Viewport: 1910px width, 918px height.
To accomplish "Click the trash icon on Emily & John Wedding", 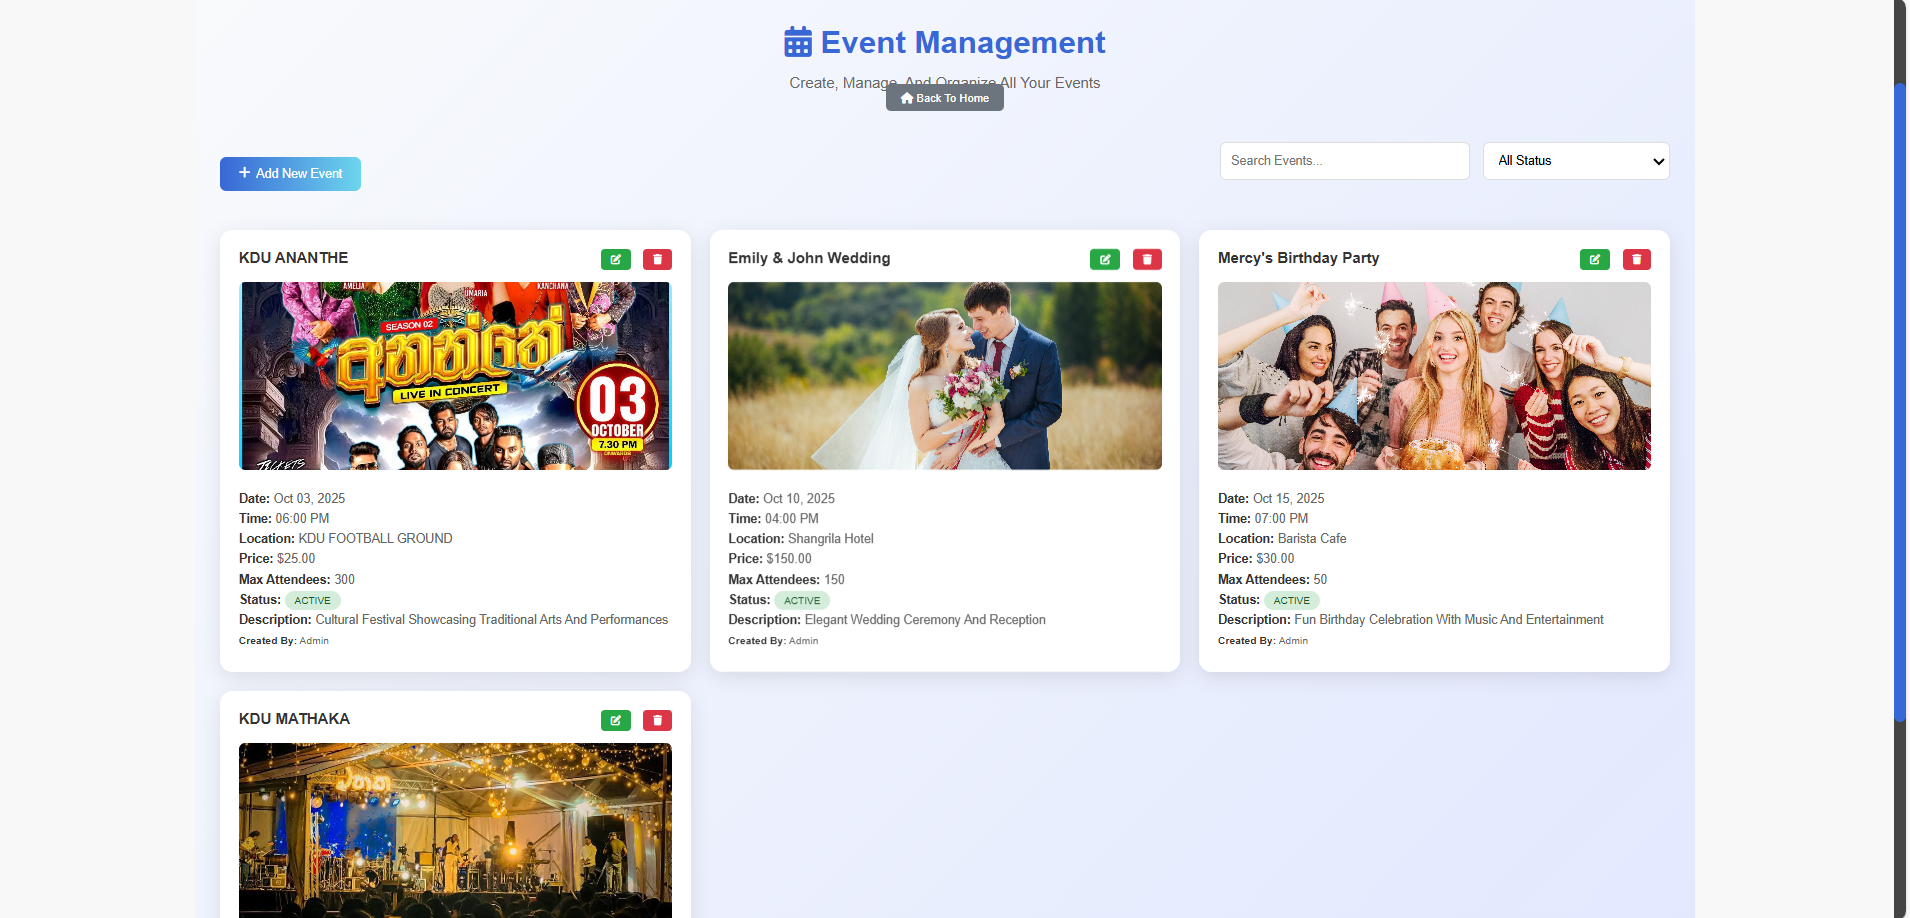I will click(x=1147, y=259).
